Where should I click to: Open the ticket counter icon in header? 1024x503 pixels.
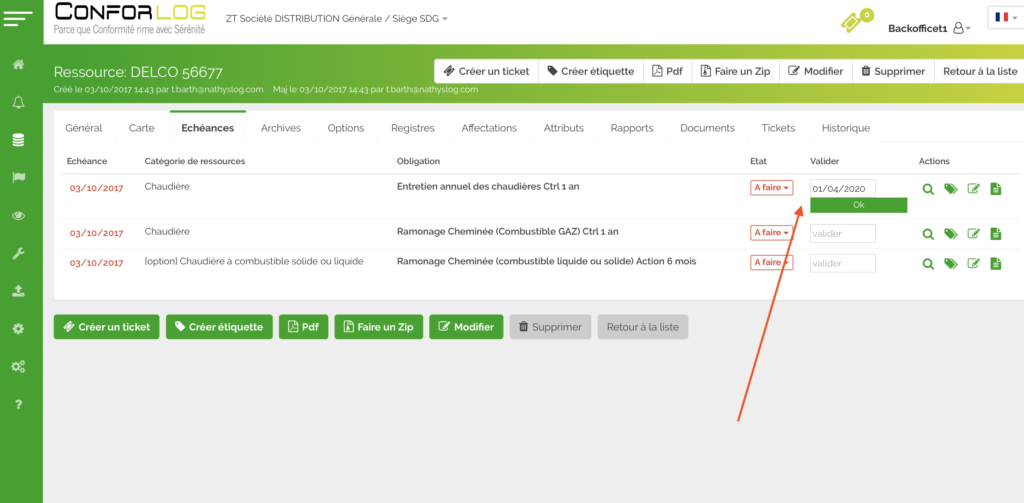click(x=853, y=21)
